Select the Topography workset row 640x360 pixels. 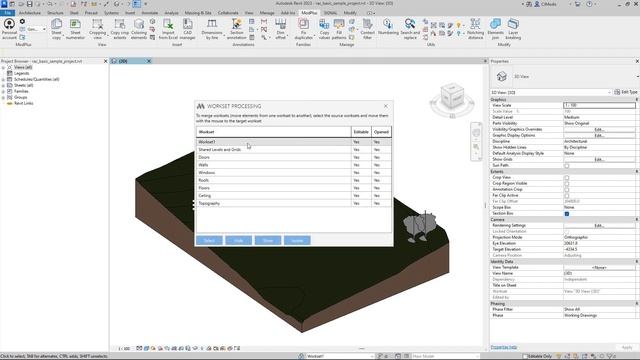point(293,203)
